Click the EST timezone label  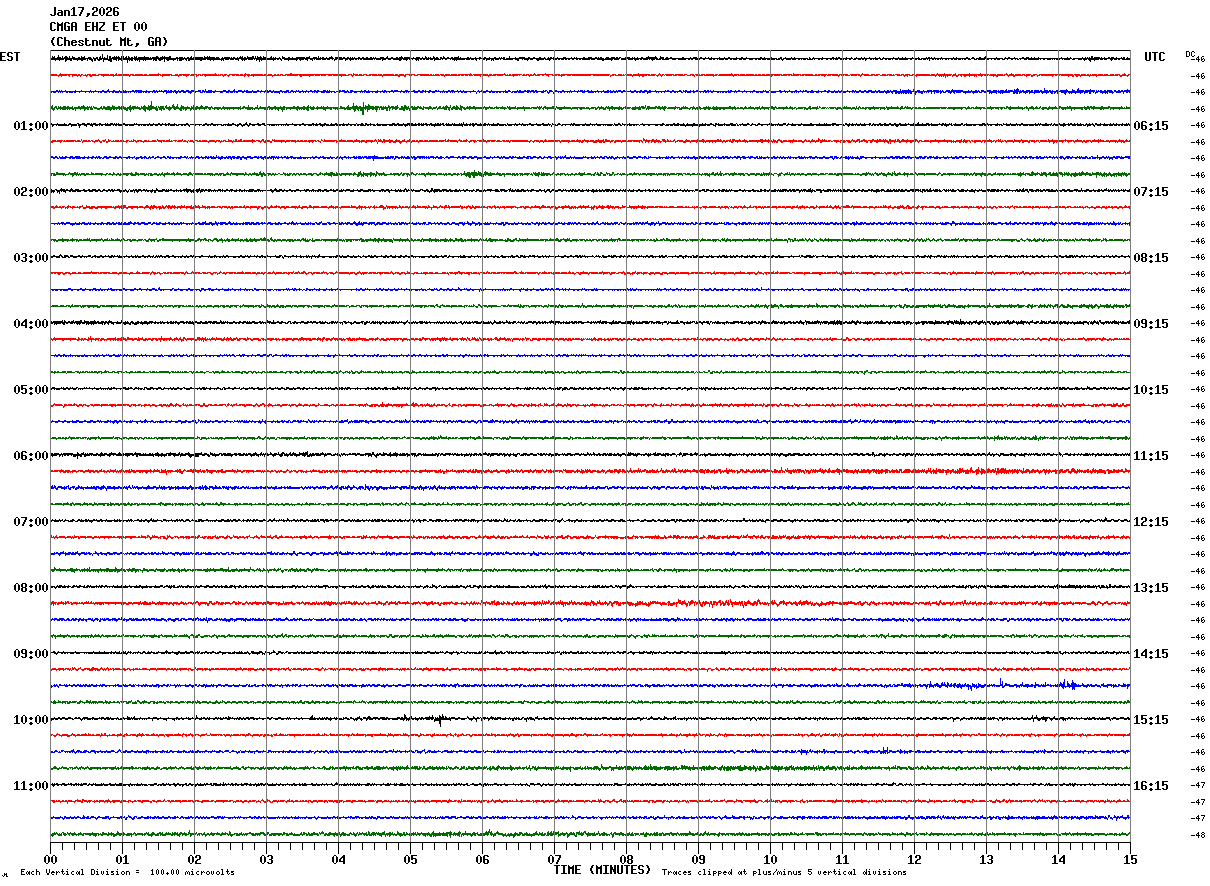point(10,57)
